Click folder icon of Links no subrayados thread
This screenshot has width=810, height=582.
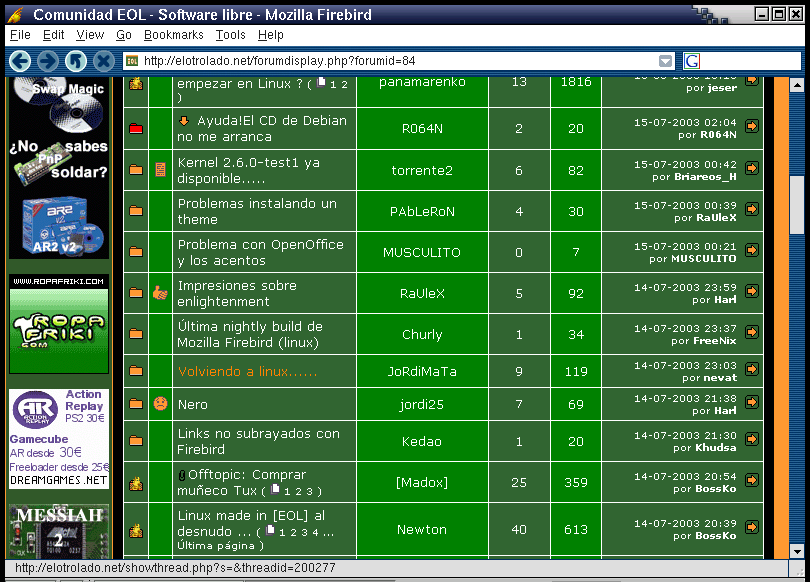click(x=136, y=441)
